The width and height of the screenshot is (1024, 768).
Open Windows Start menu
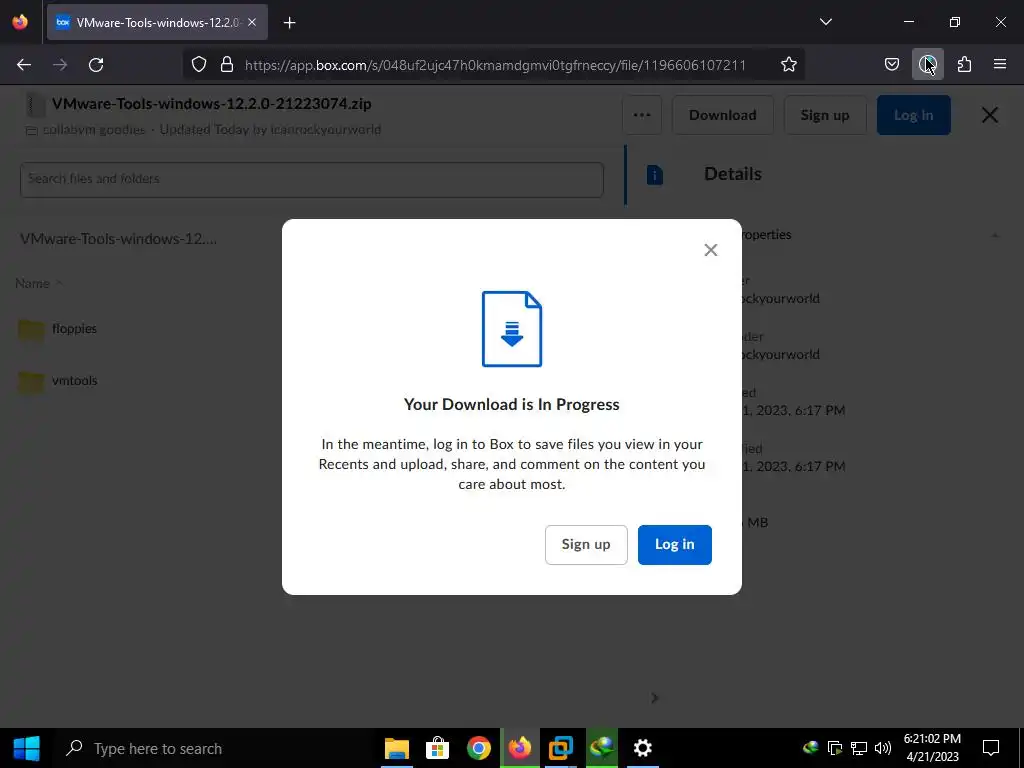(26, 748)
